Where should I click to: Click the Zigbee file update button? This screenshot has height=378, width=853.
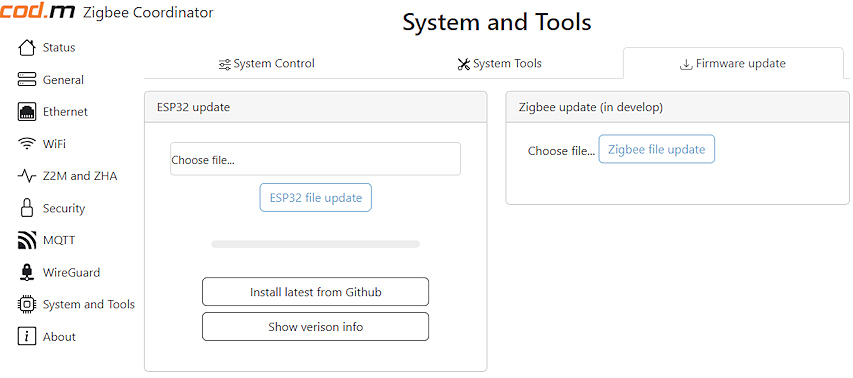click(x=657, y=149)
